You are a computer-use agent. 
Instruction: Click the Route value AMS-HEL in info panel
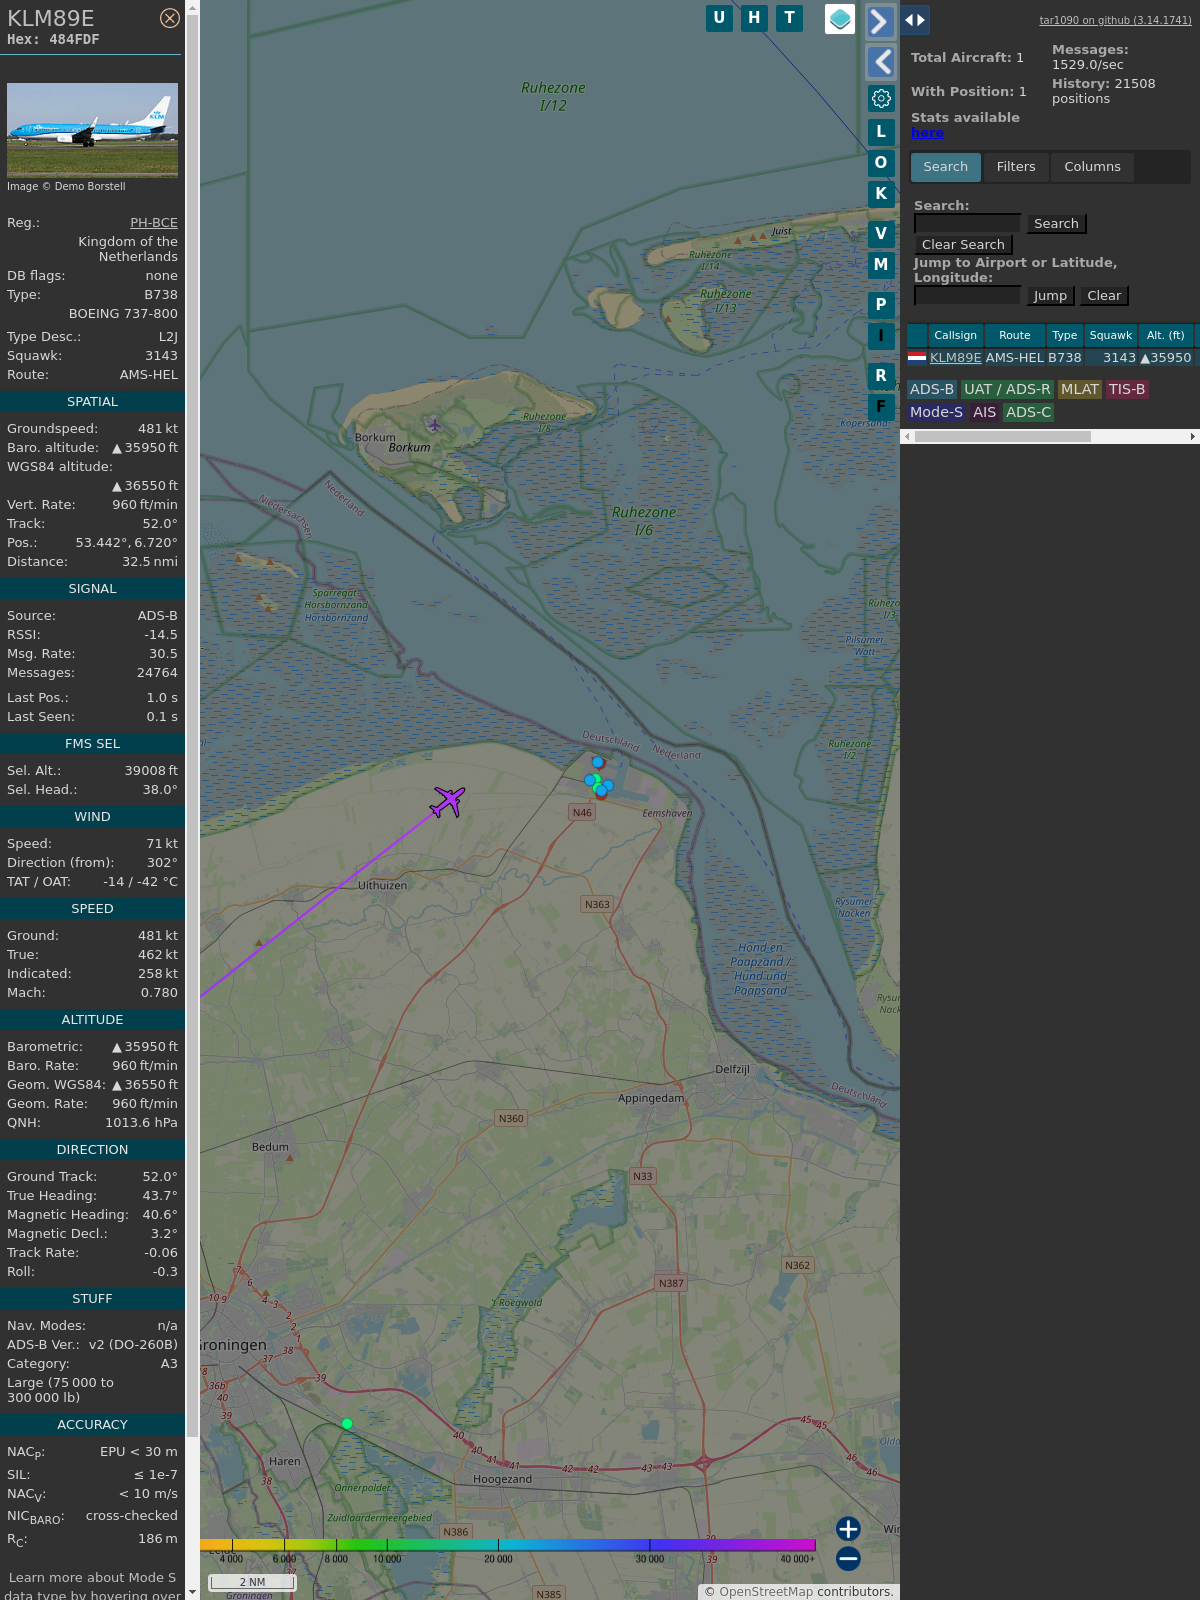pos(149,375)
